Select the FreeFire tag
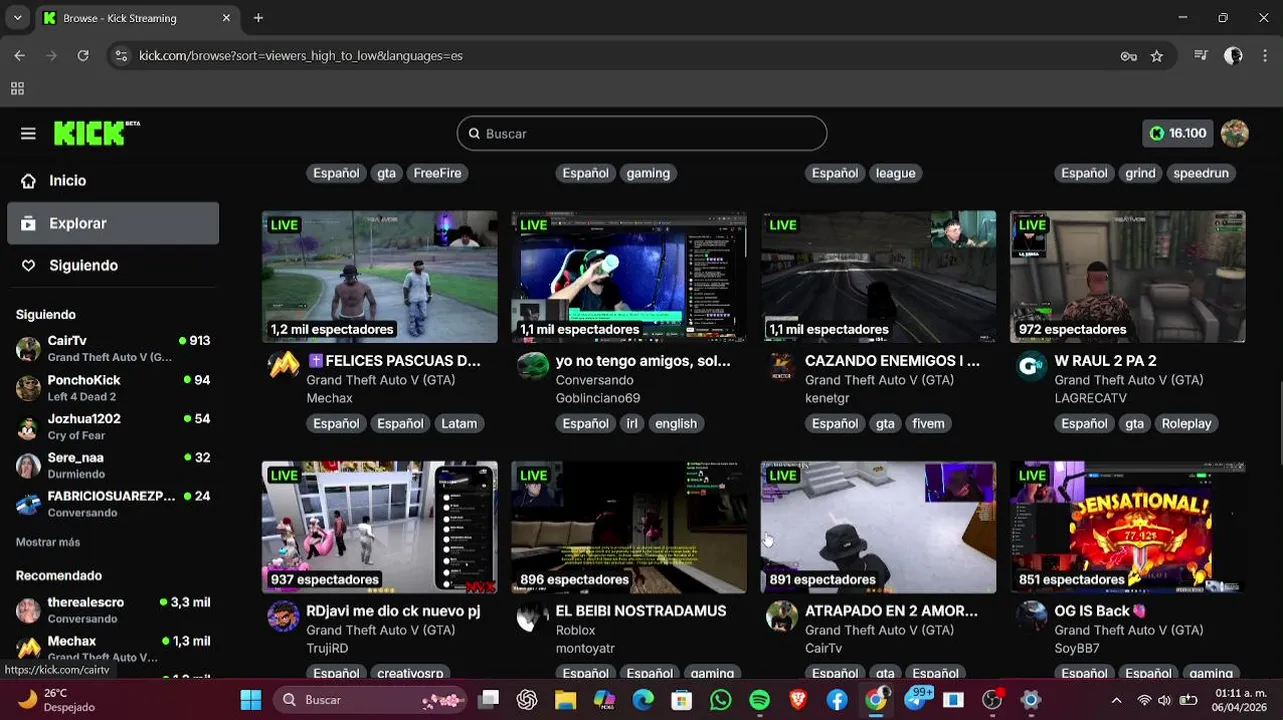 [x=437, y=173]
